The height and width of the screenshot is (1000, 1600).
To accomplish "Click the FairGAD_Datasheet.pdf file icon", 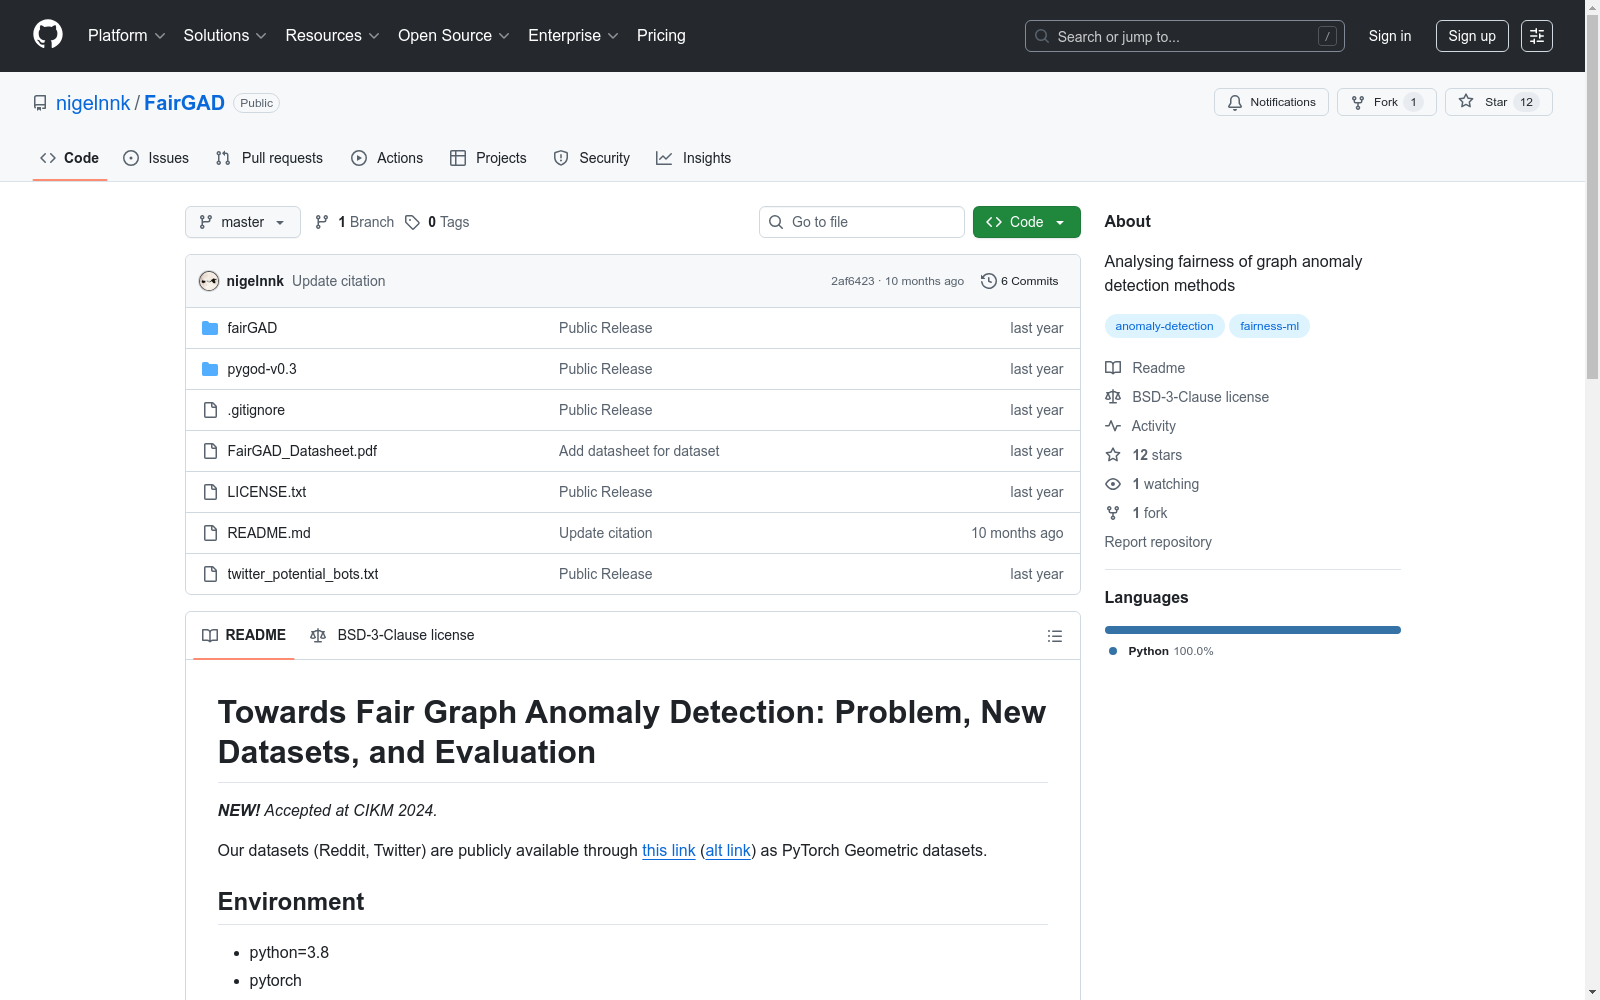I will click(210, 451).
